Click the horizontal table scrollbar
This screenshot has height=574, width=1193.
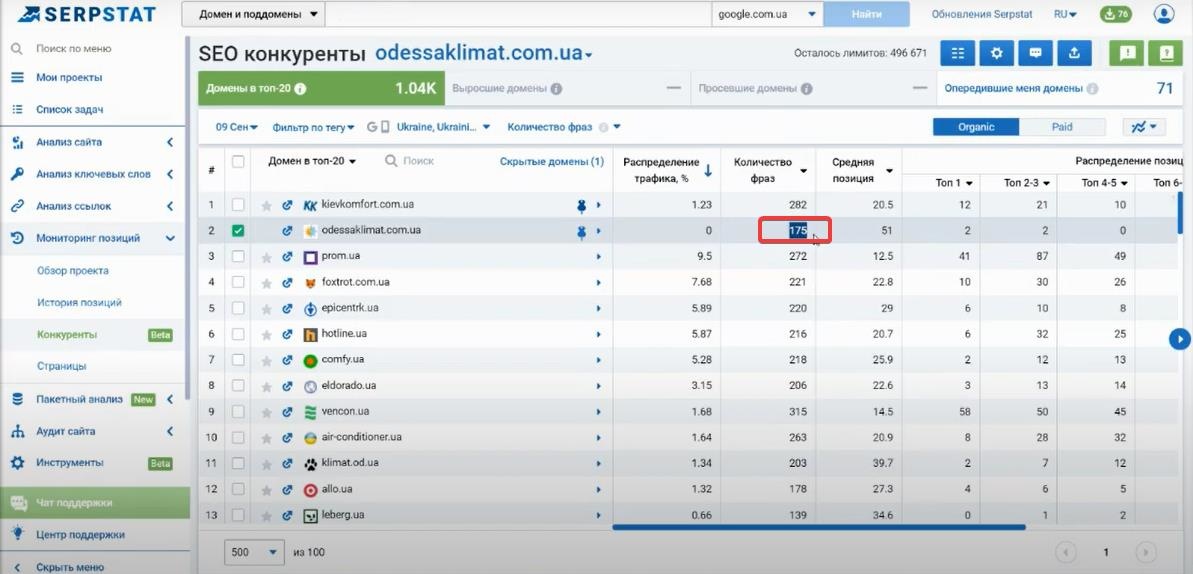point(819,526)
